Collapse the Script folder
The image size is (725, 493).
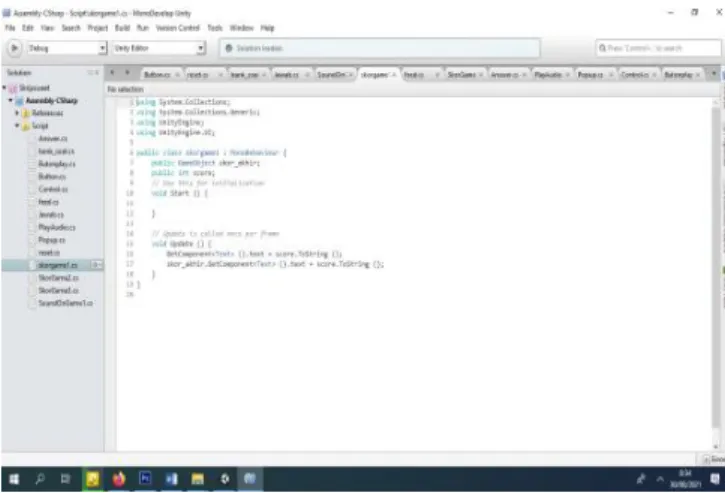[17, 125]
